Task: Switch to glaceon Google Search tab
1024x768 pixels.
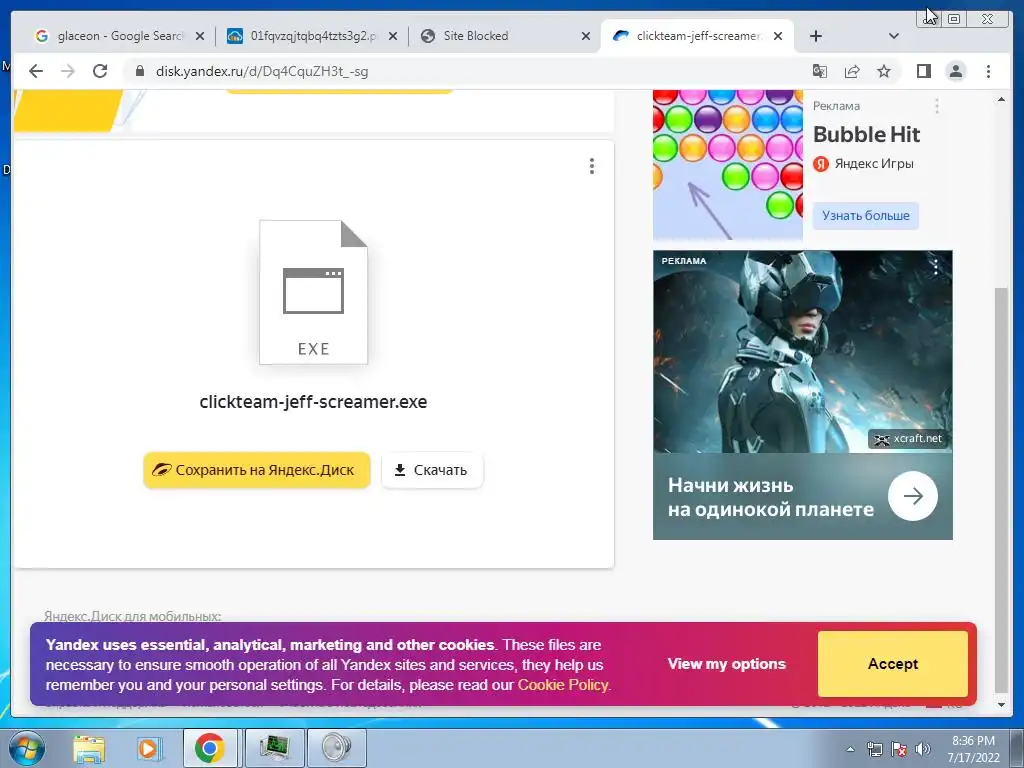Action: pos(120,36)
